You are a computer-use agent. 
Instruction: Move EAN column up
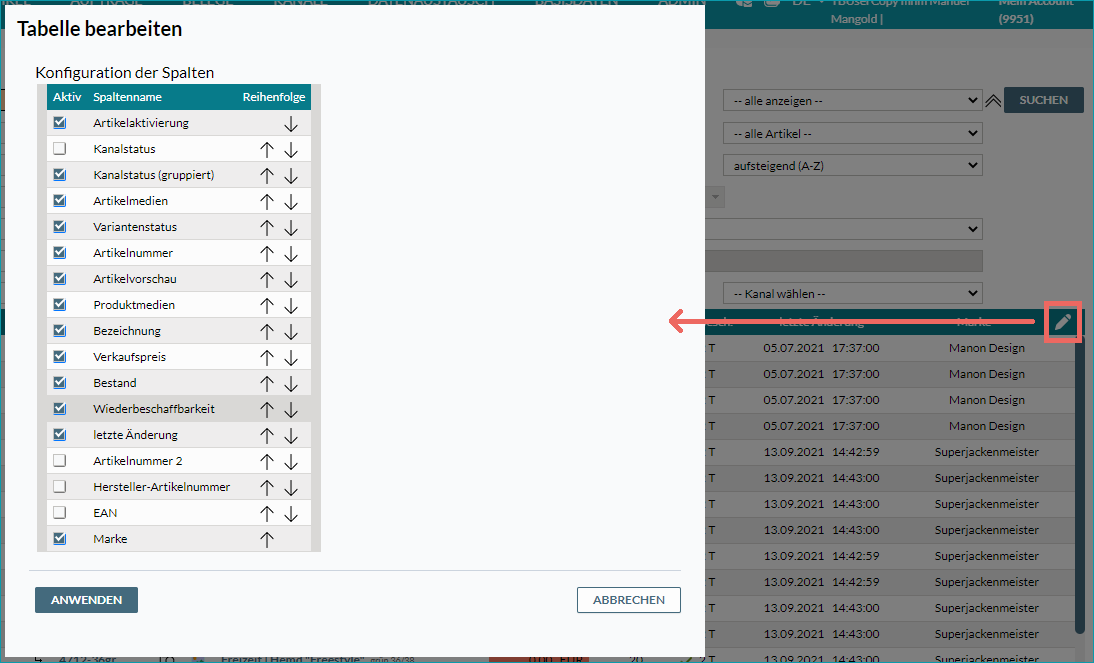click(x=267, y=514)
